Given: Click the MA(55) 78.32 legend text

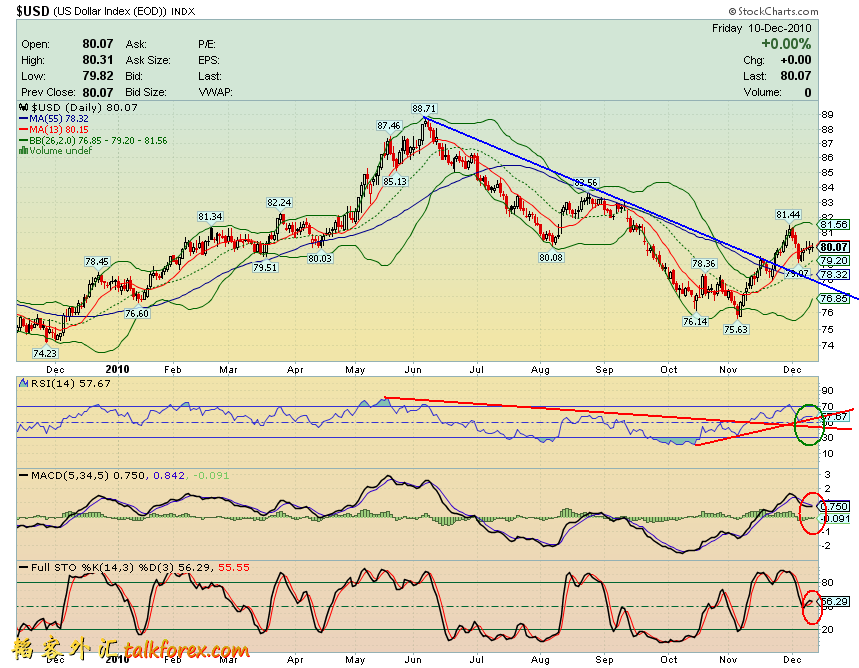Looking at the screenshot, I should (59, 118).
